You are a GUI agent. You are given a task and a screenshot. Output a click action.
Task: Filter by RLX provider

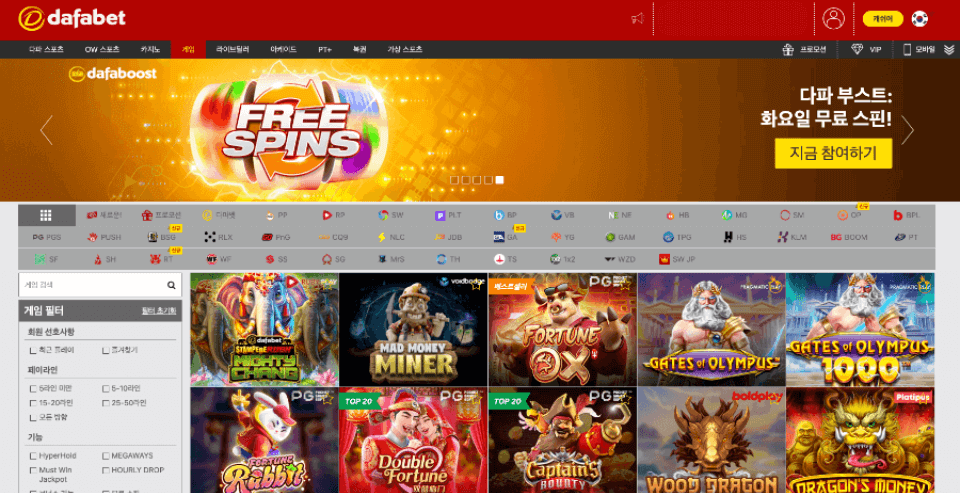(219, 237)
